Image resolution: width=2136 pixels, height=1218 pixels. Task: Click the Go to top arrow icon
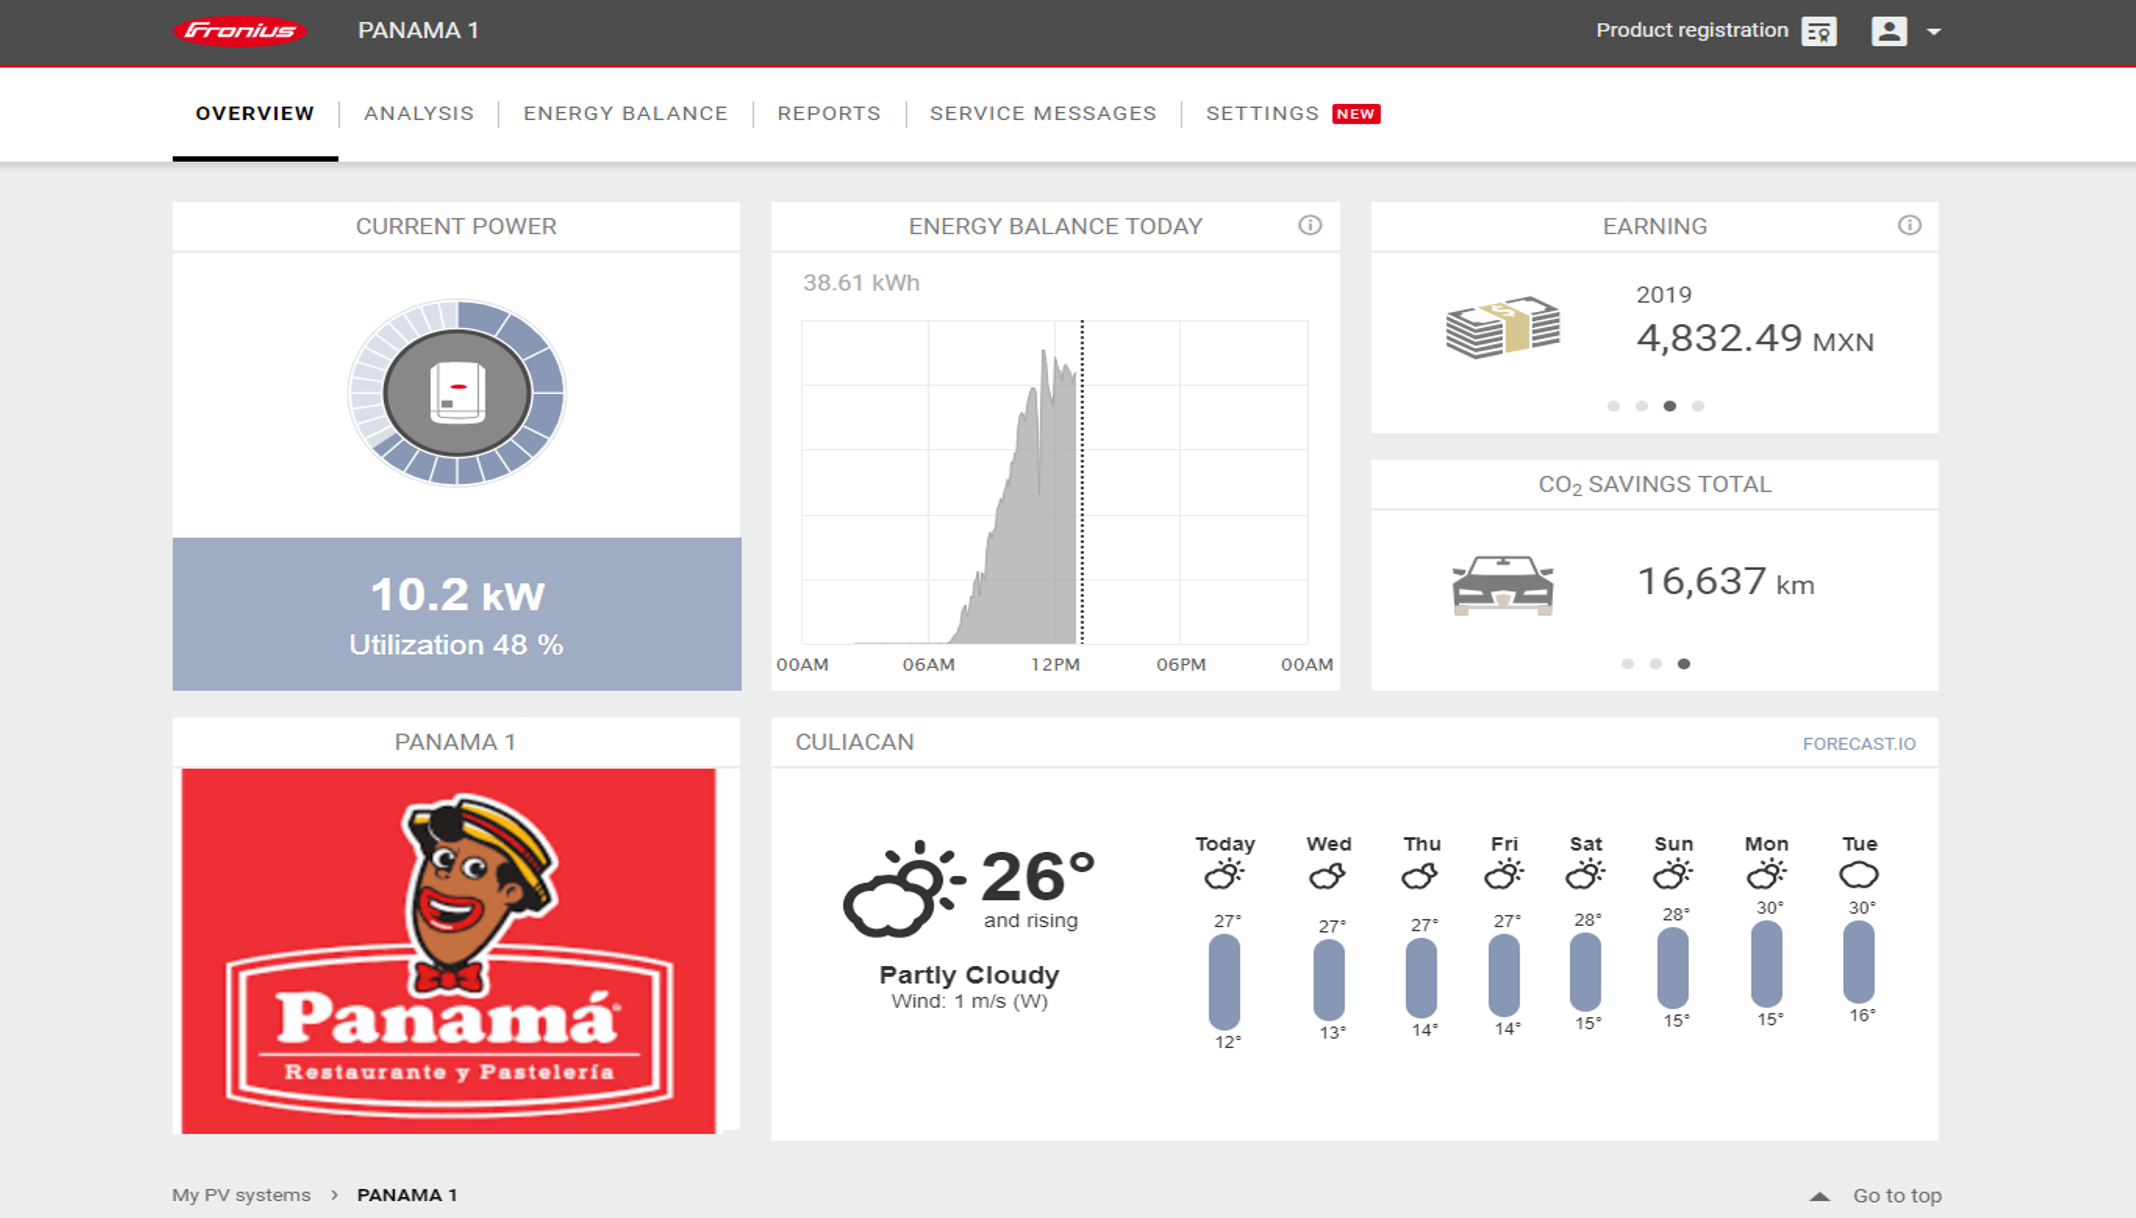(1820, 1196)
